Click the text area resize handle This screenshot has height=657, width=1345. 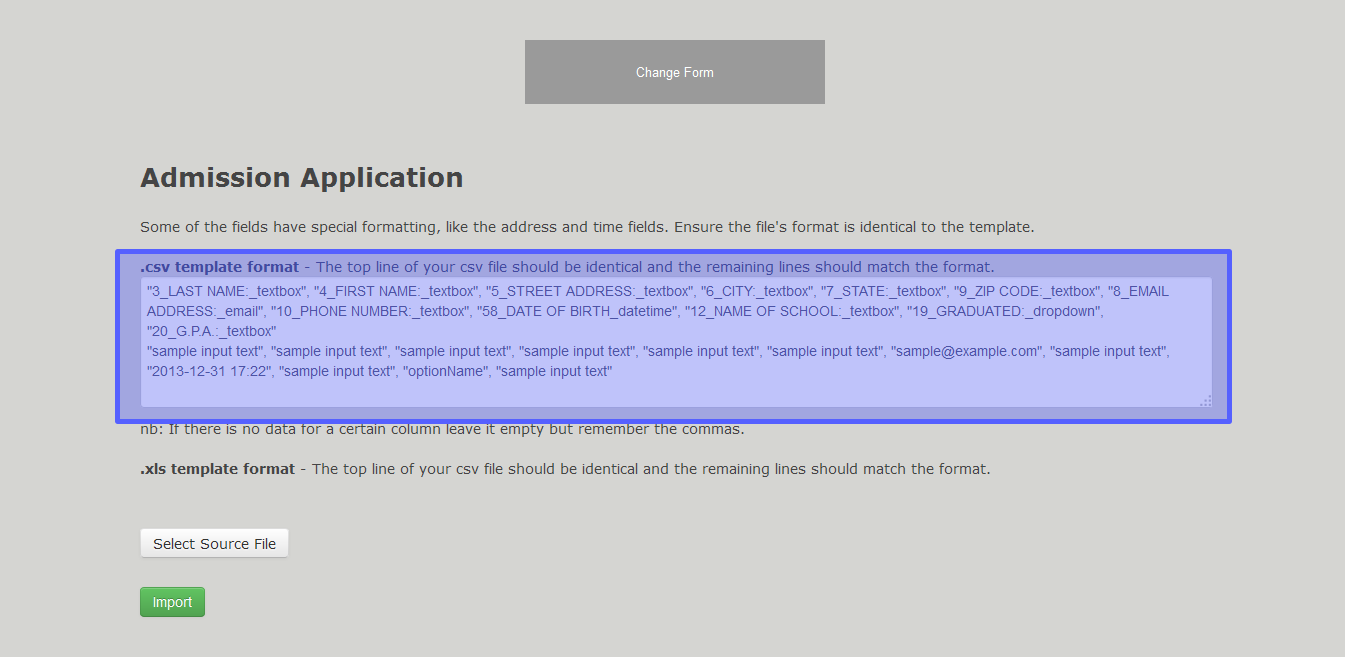[1205, 401]
